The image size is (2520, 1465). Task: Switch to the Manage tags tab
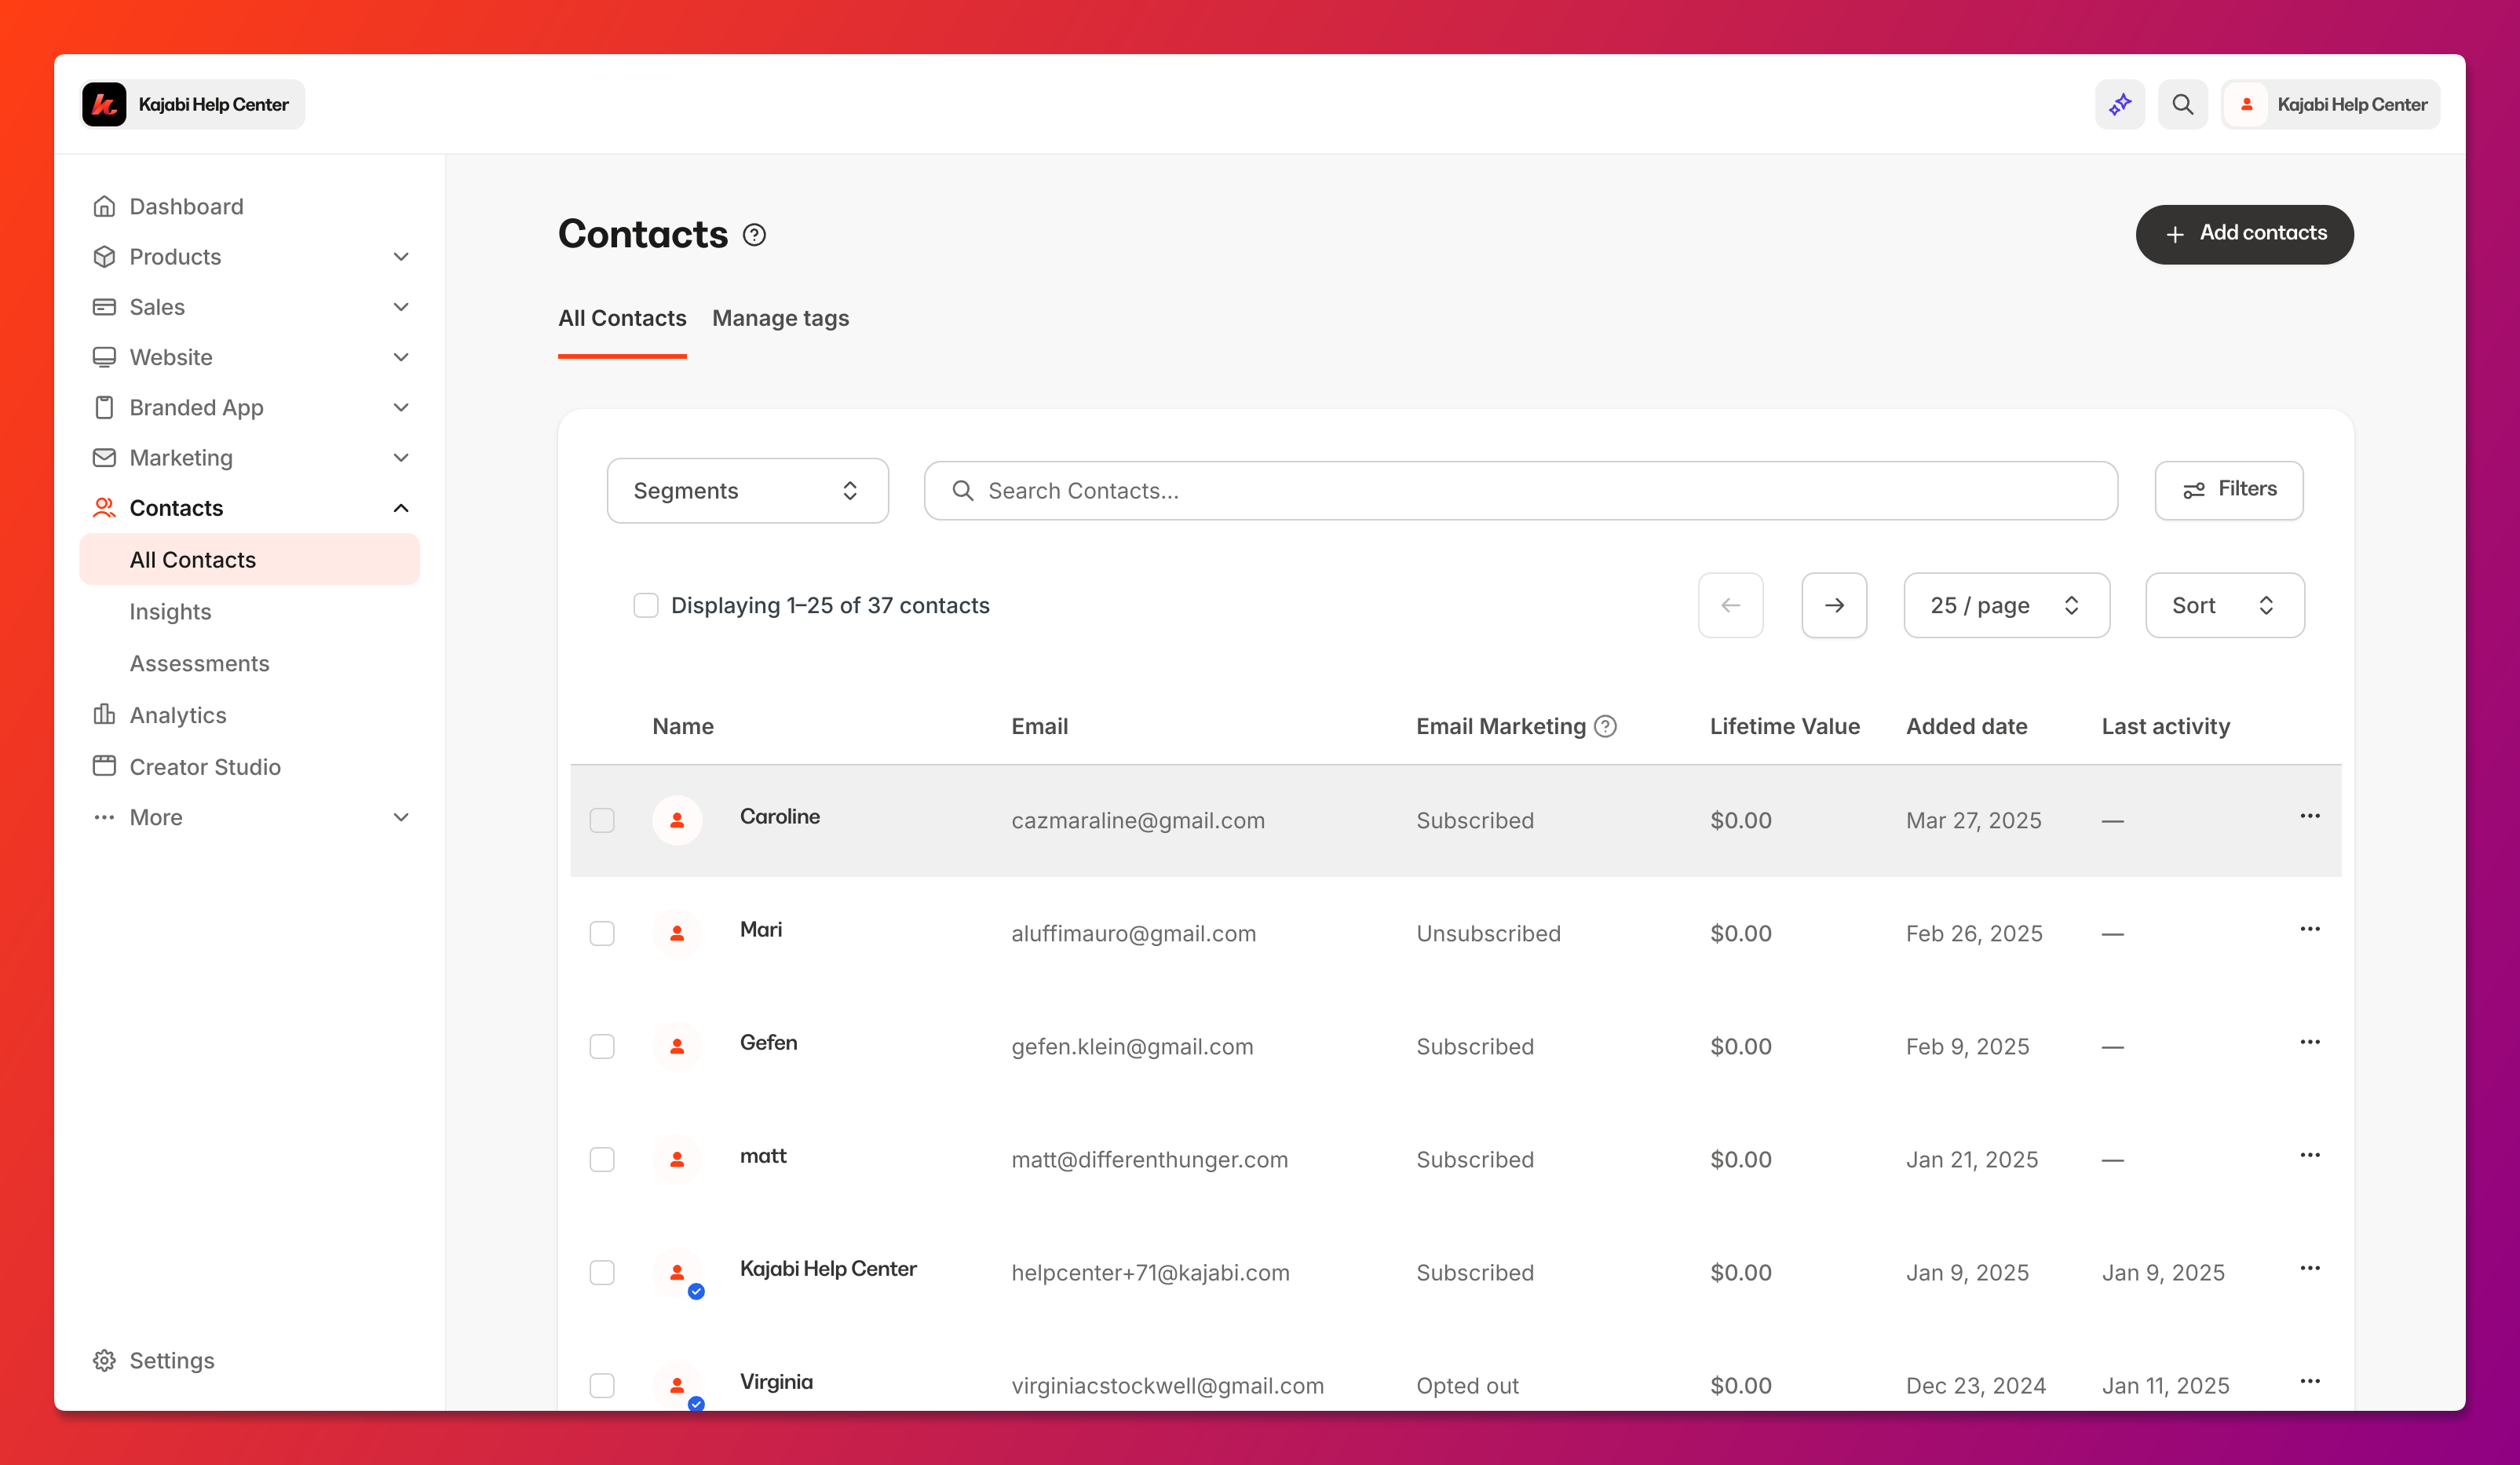(x=780, y=318)
